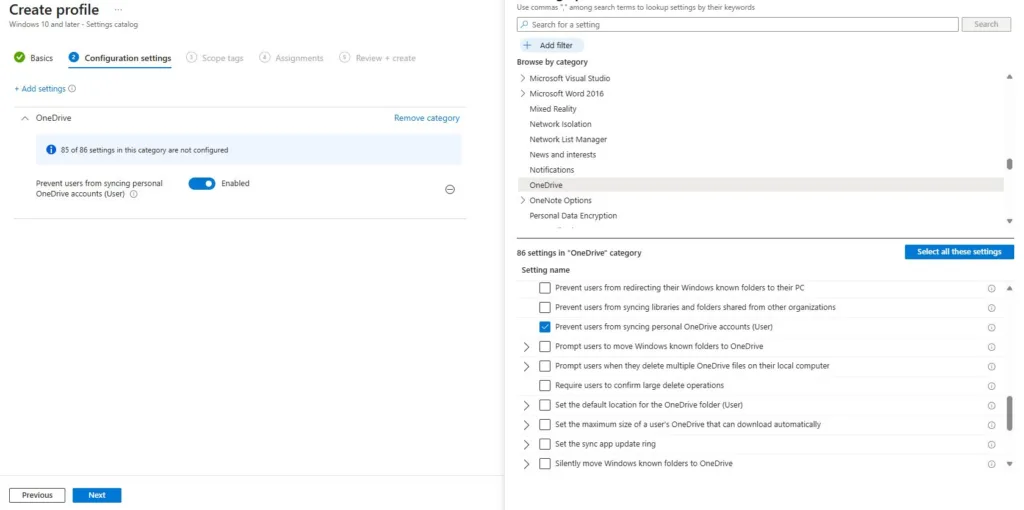Disable the Prevent users from syncing personal accounts toggle
This screenshot has width=1024, height=510.
202,183
